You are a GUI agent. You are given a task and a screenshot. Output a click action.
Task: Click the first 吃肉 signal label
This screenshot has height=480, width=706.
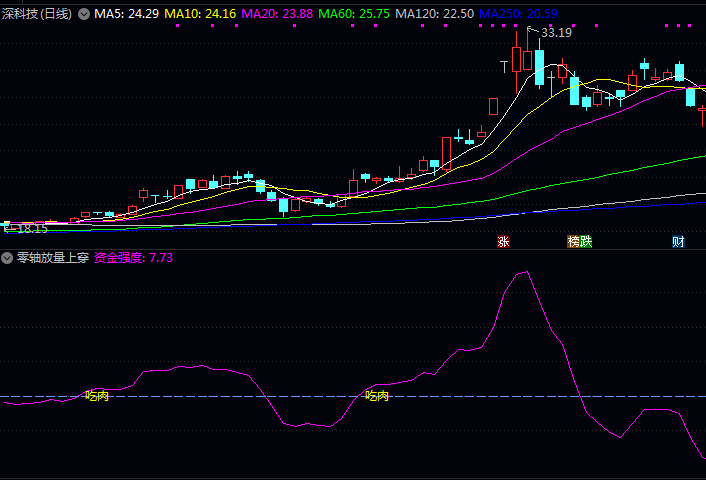click(x=97, y=396)
